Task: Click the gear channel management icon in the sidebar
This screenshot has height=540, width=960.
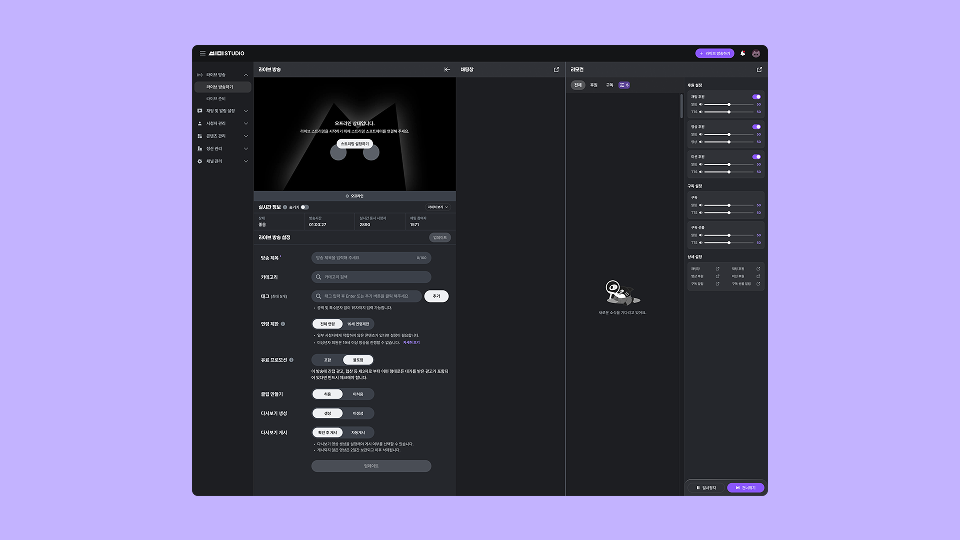Action: 200,161
